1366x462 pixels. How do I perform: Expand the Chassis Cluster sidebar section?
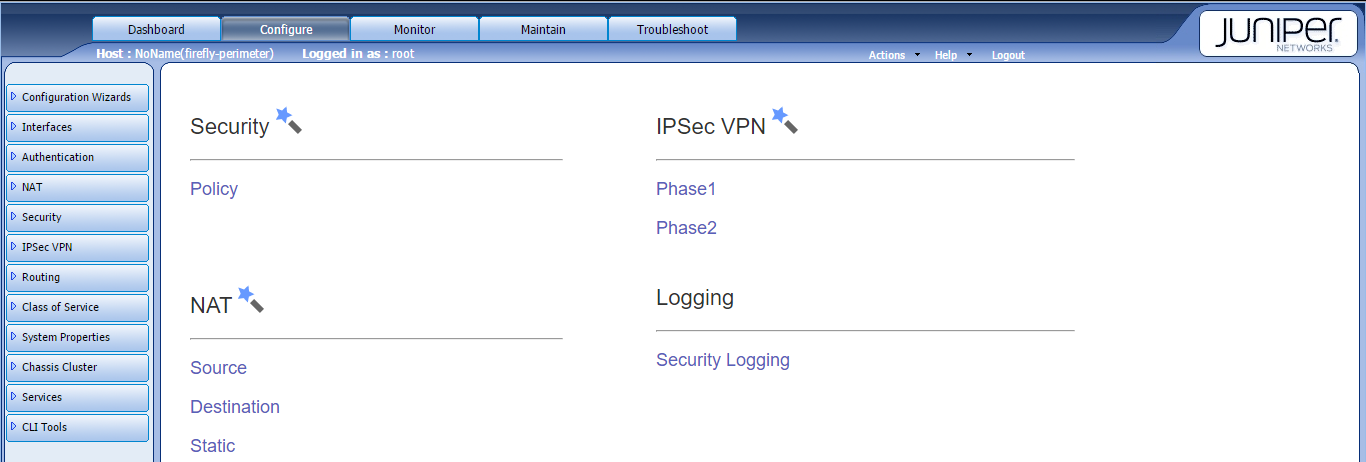point(77,367)
